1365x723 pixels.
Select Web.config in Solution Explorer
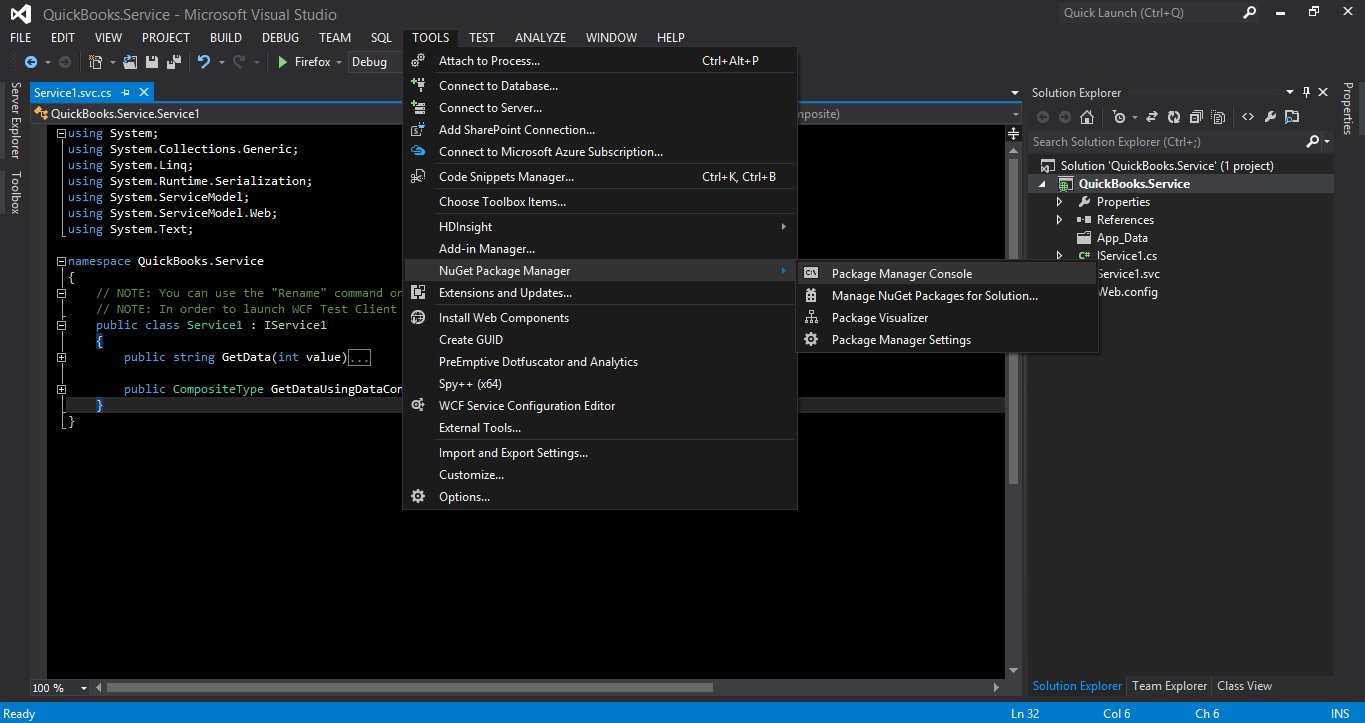(1127, 292)
